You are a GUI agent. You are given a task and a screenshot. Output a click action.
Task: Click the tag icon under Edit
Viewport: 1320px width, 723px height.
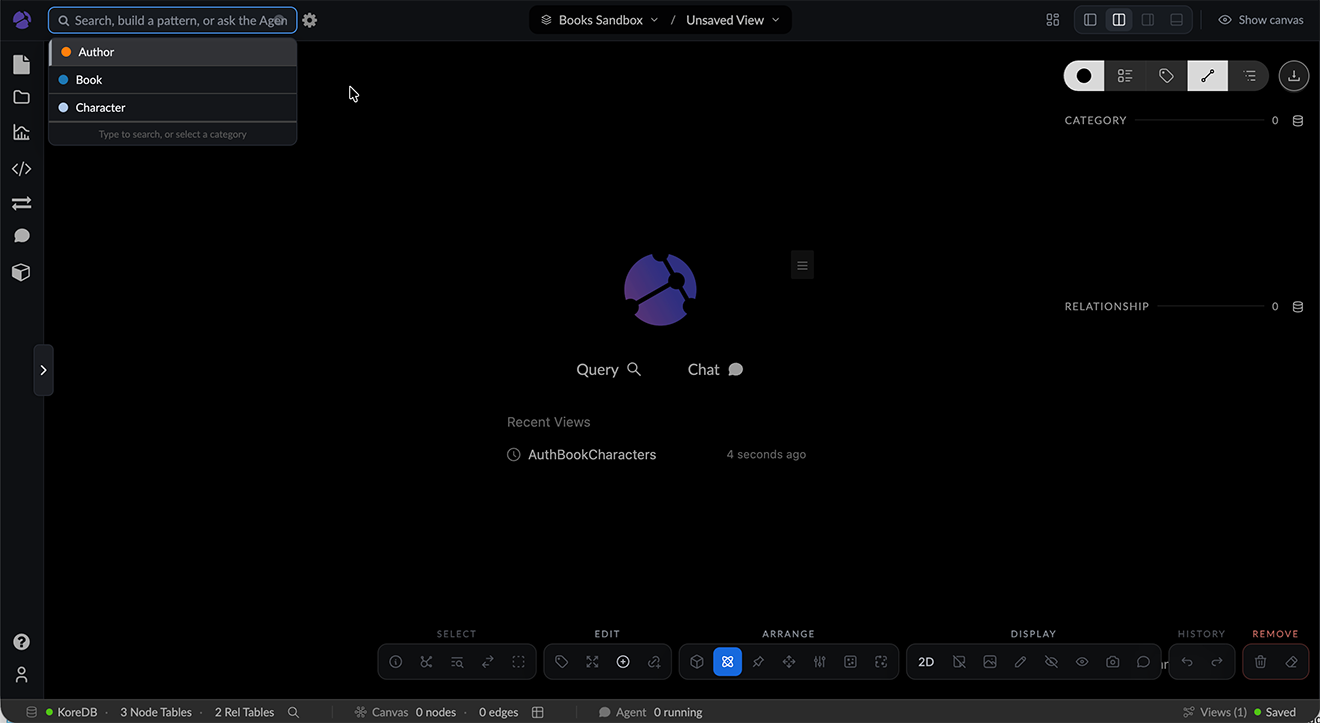point(562,662)
